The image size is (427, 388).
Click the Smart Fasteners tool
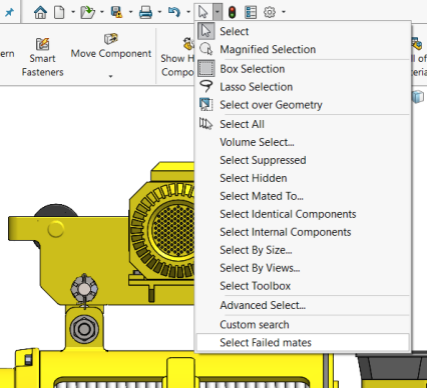42,57
